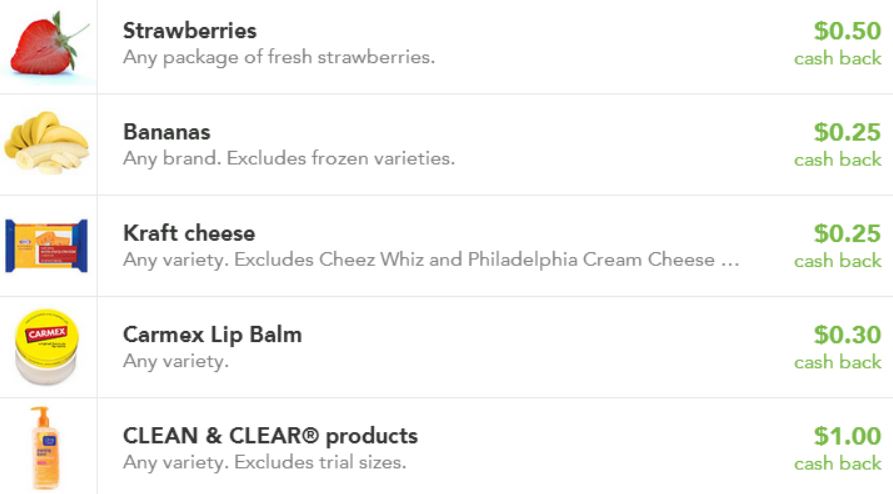
Task: Select the $1.00 cash back amount
Action: (847, 436)
